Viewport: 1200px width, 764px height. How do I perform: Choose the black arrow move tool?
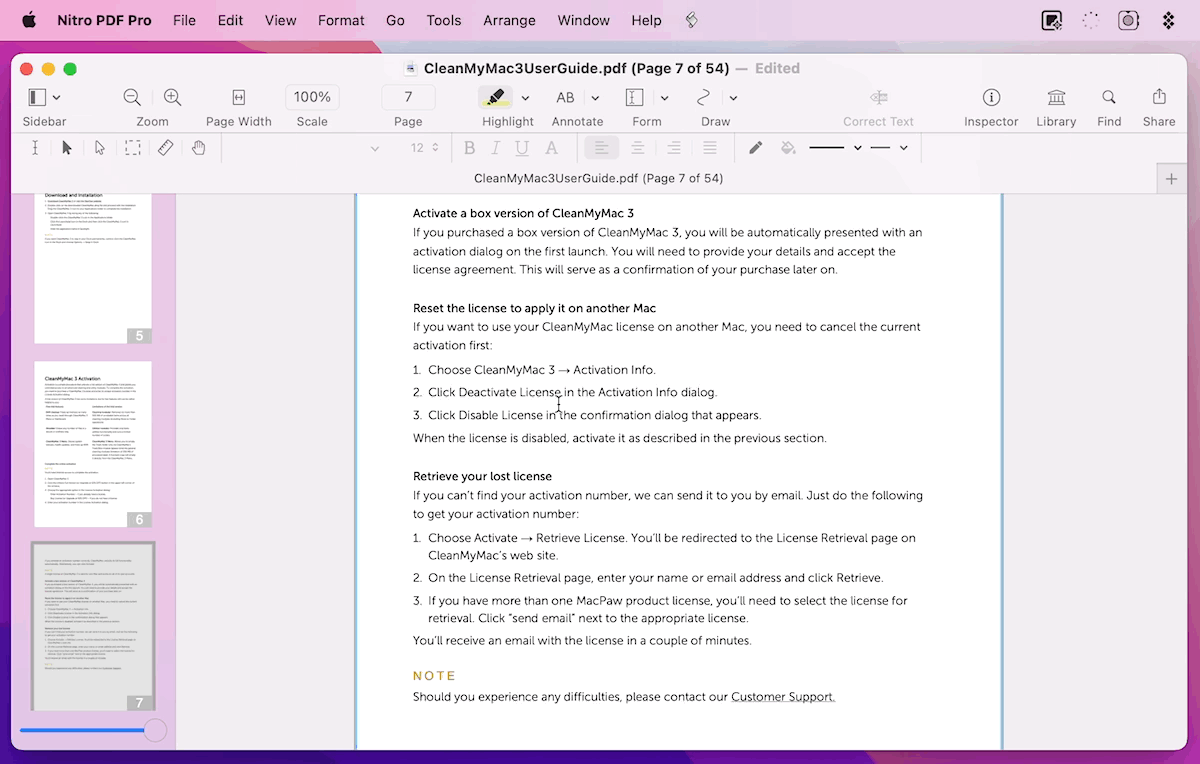(x=67, y=148)
